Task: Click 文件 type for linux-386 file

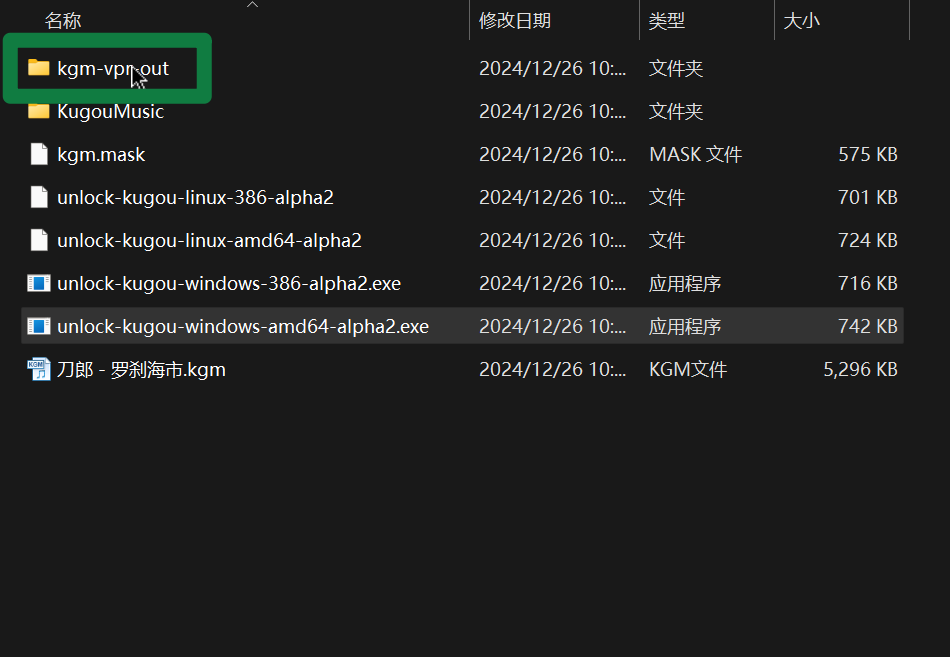Action: (x=667, y=198)
